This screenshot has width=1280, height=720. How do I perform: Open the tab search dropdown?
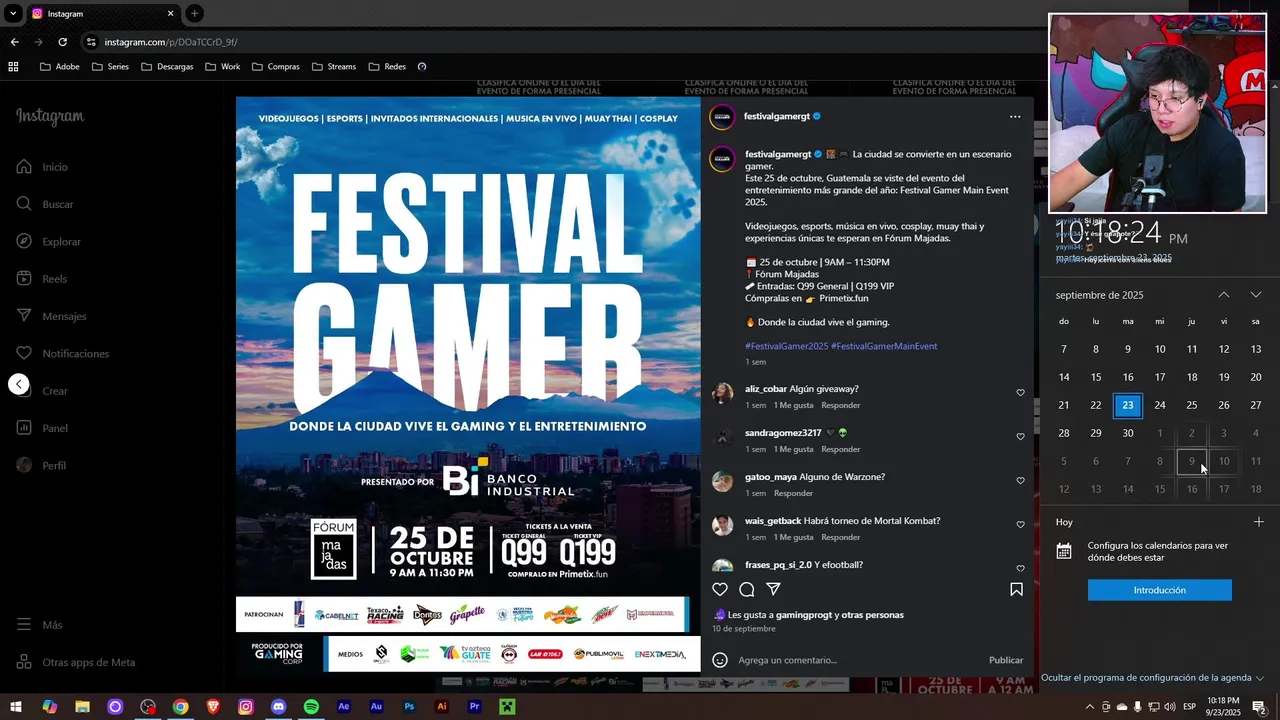pyautogui.click(x=13, y=13)
